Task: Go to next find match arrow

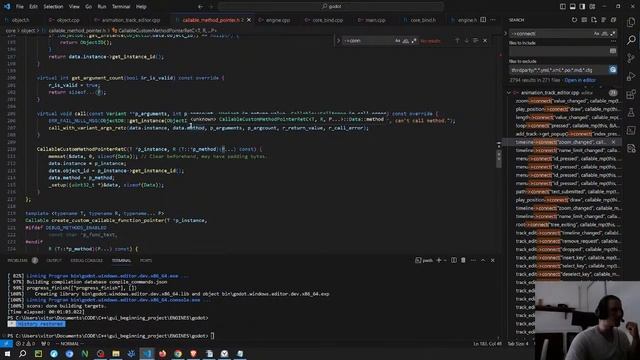Action: click(467, 40)
